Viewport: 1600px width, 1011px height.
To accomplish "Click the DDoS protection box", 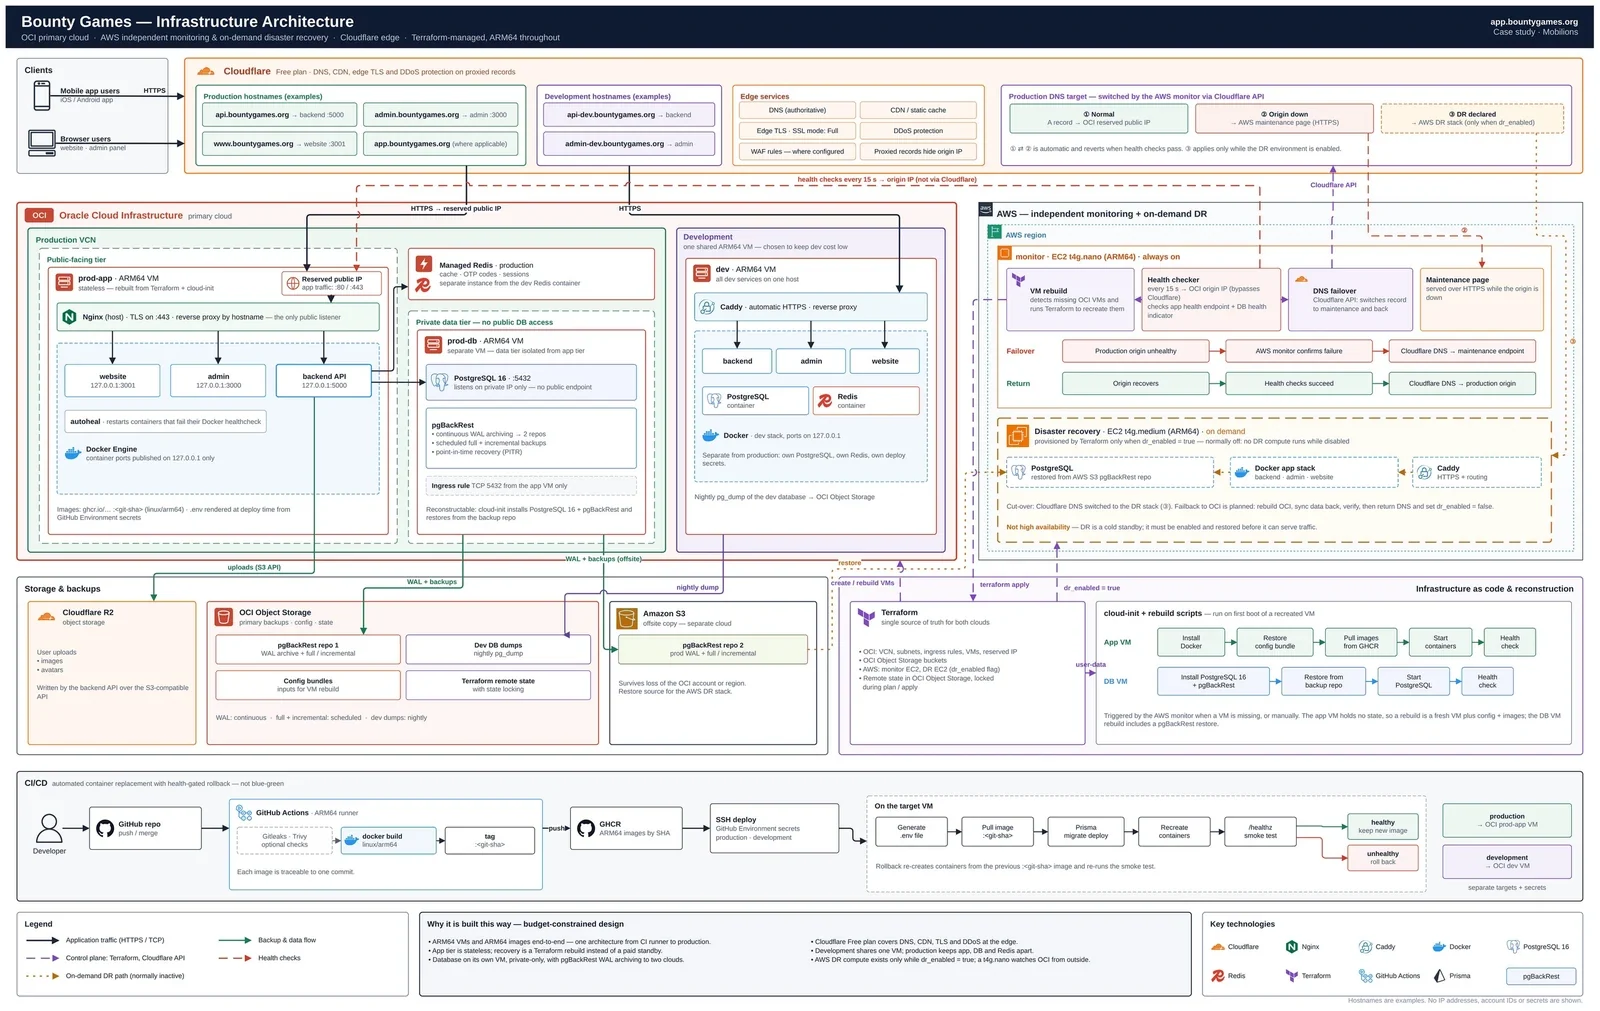I will pyautogui.click(x=918, y=131).
